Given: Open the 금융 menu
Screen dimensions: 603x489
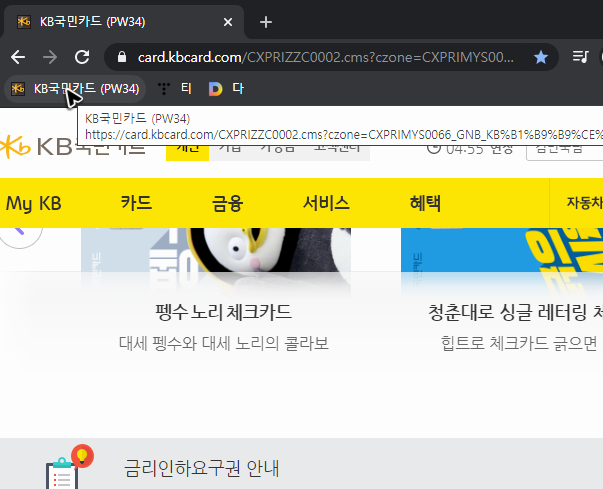Looking at the screenshot, I should (x=227, y=203).
